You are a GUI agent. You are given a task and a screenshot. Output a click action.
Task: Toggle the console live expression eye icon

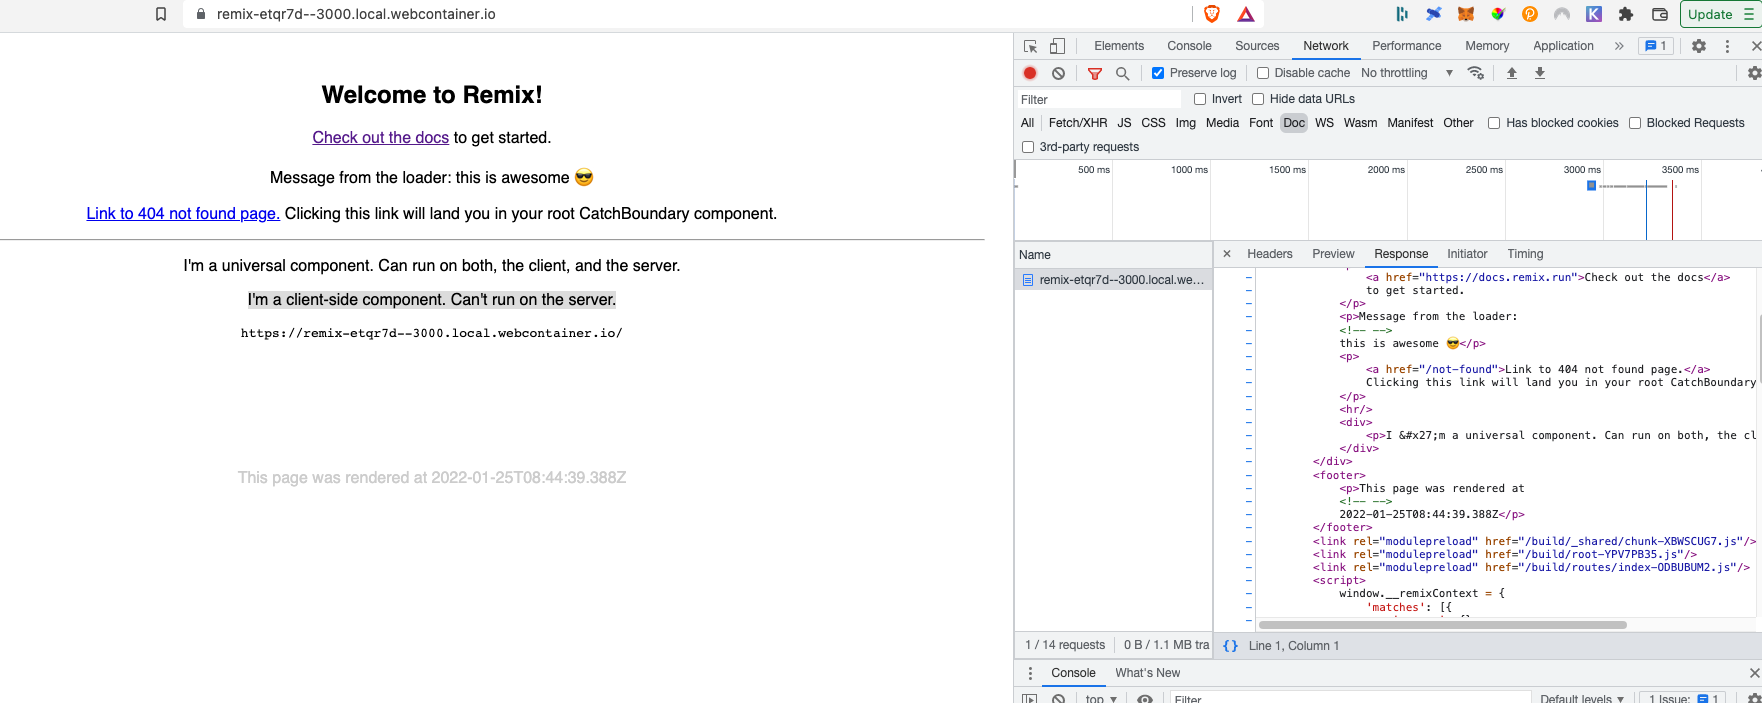click(x=1145, y=698)
